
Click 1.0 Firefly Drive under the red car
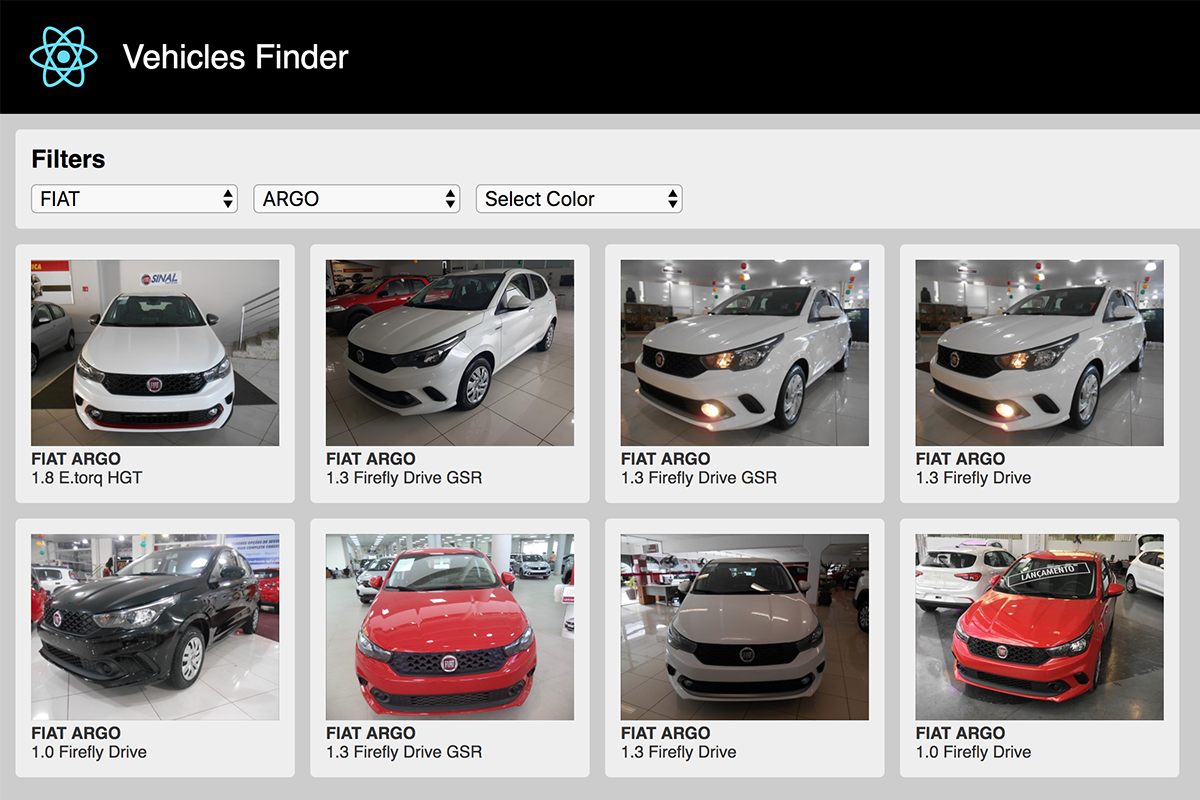[x=974, y=752]
